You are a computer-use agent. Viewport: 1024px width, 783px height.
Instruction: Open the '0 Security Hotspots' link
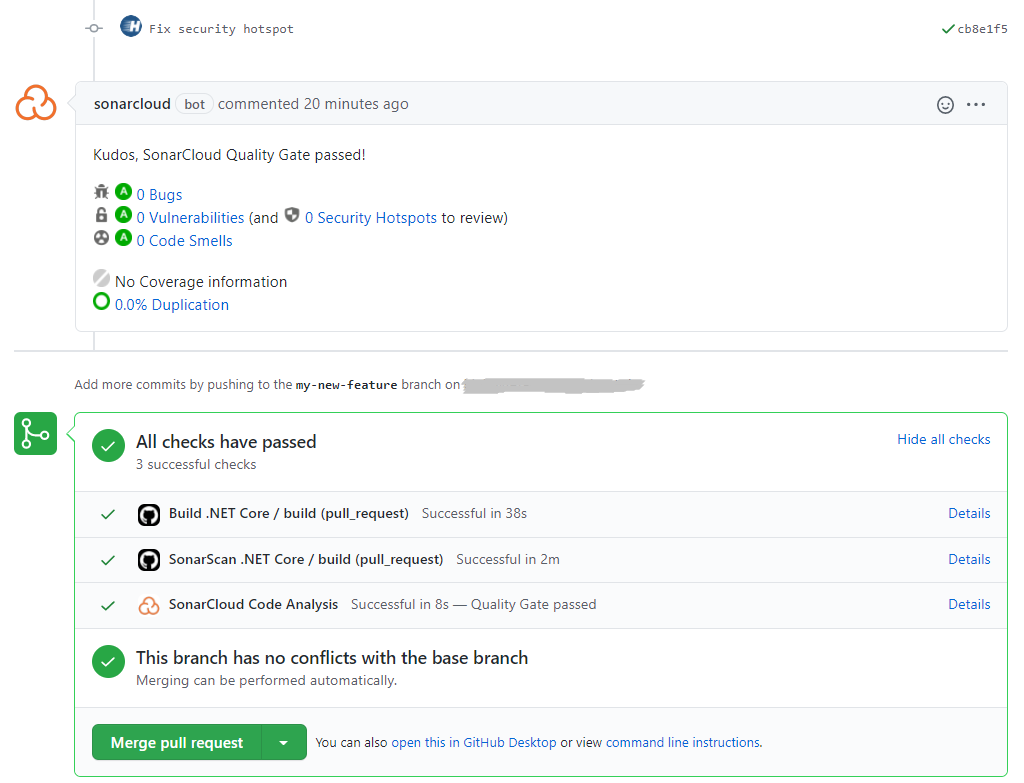coord(371,217)
